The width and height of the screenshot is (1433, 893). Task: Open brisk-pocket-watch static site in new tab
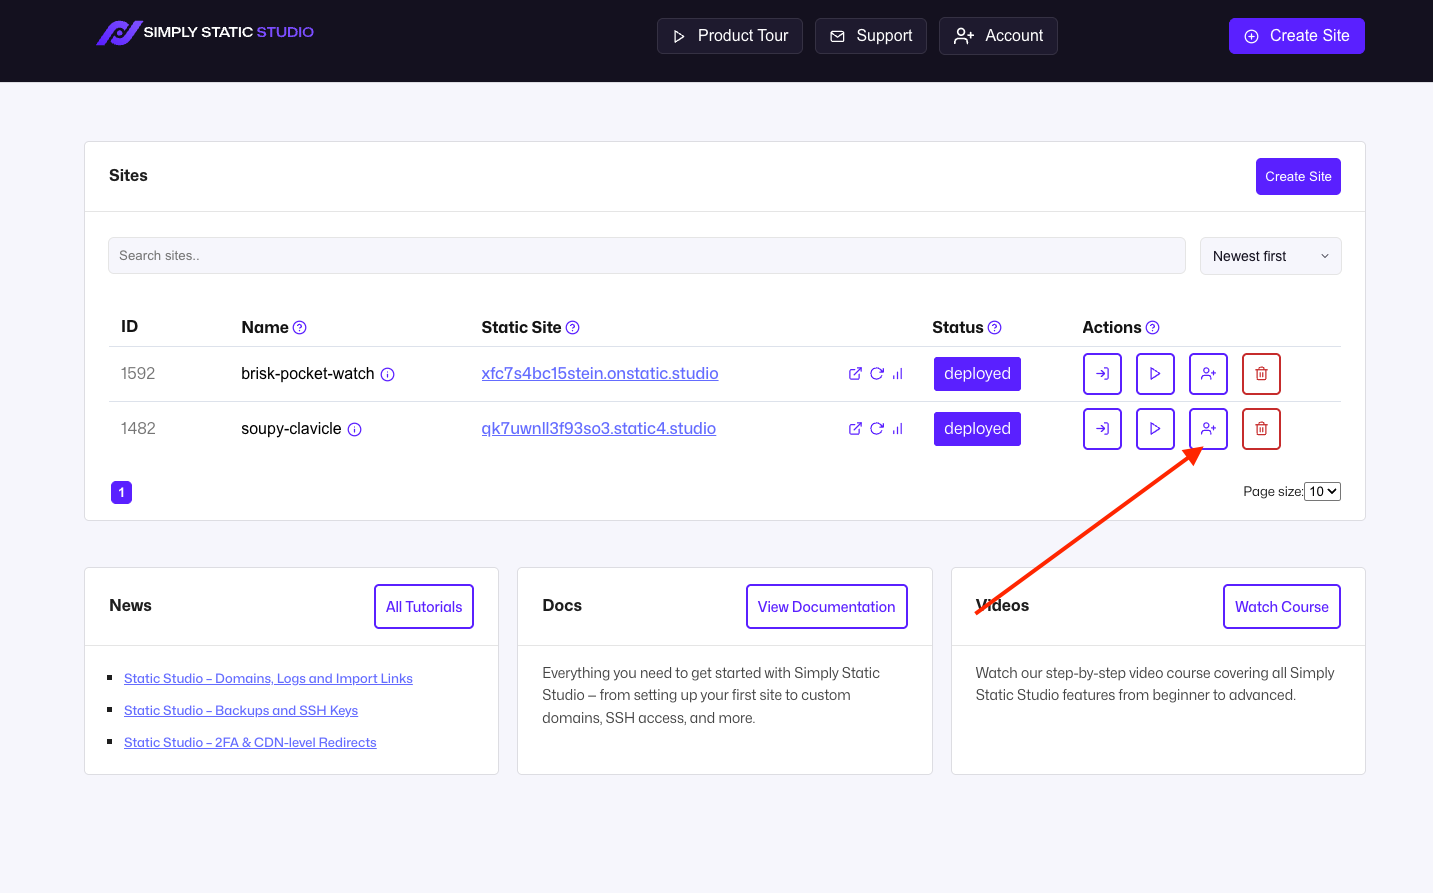(855, 374)
